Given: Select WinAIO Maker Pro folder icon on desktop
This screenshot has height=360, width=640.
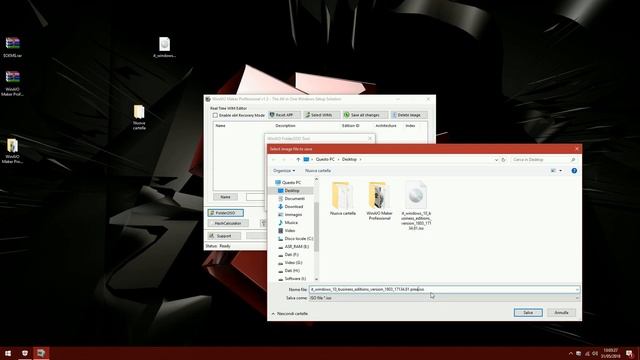Looking at the screenshot, I should click(x=12, y=151).
